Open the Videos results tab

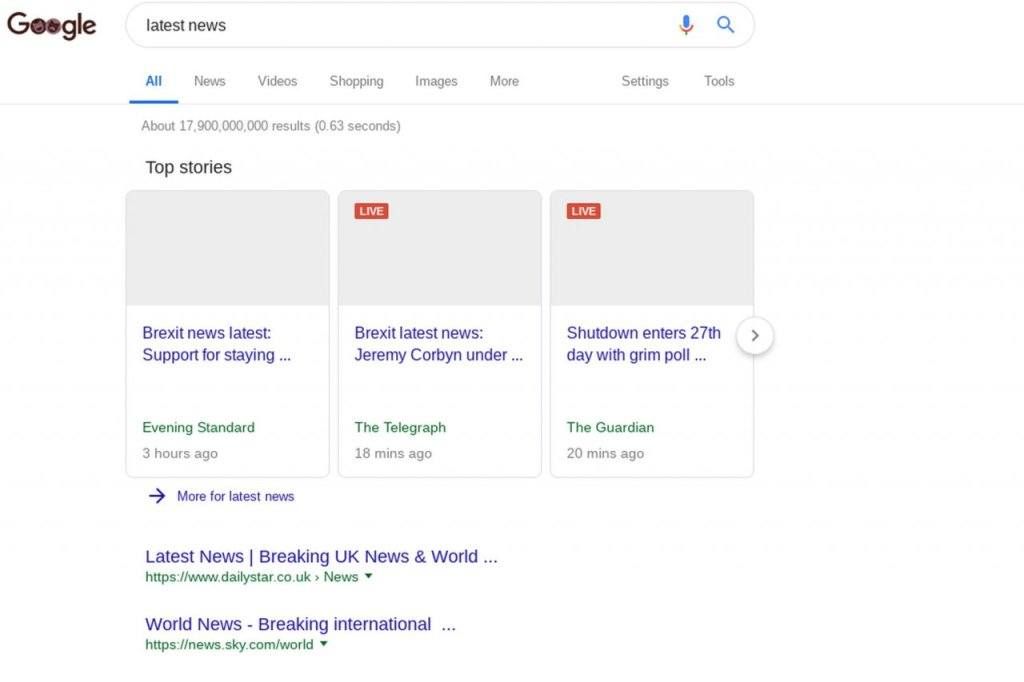click(277, 81)
